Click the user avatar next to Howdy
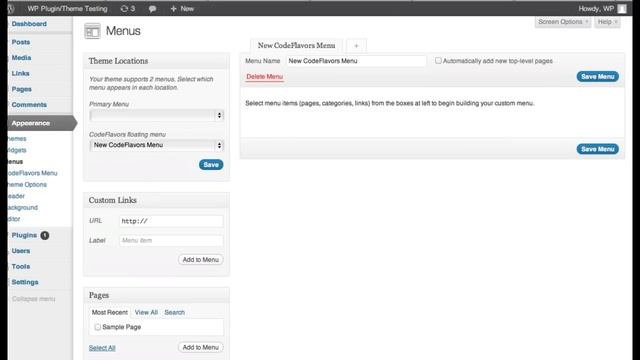 point(622,9)
